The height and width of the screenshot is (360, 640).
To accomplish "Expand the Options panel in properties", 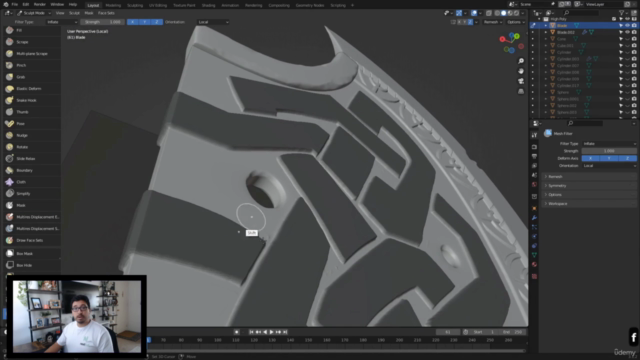I will [590, 195].
